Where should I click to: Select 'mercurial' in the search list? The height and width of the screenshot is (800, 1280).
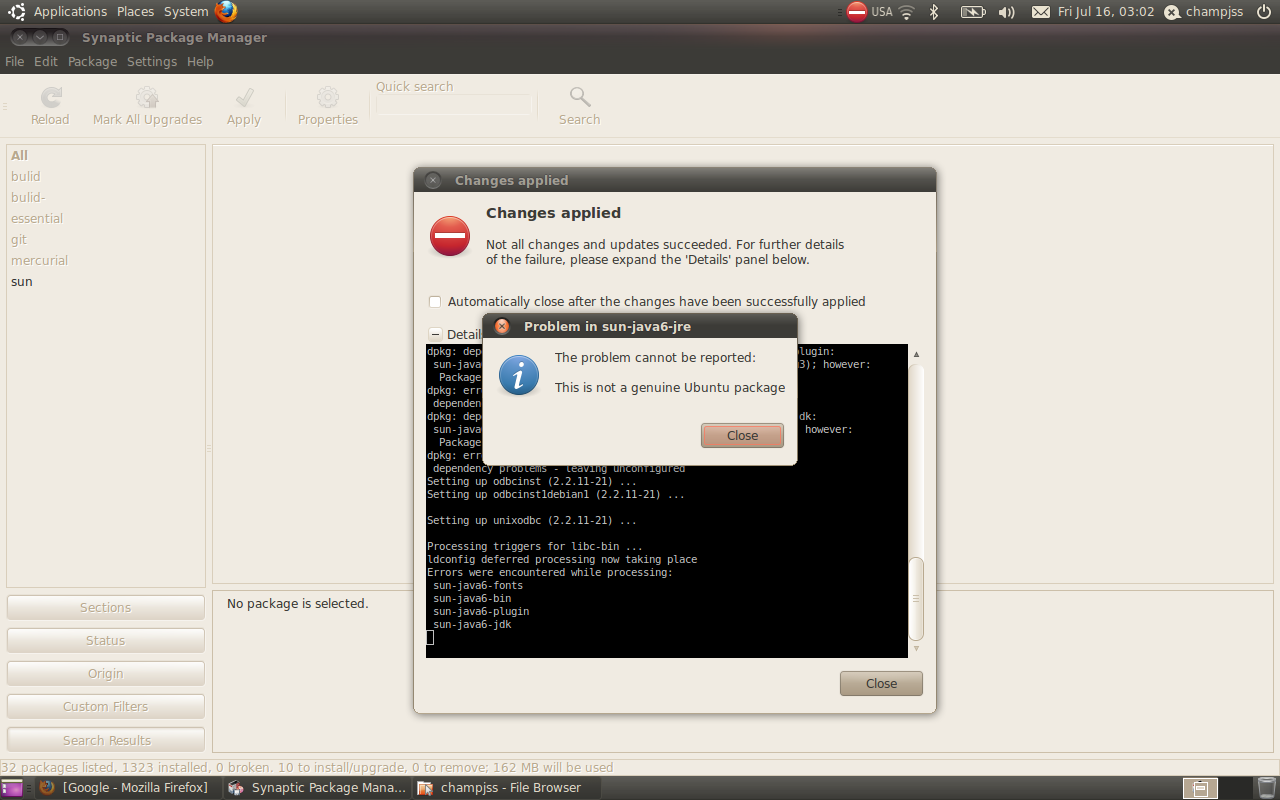pyautogui.click(x=106, y=261)
